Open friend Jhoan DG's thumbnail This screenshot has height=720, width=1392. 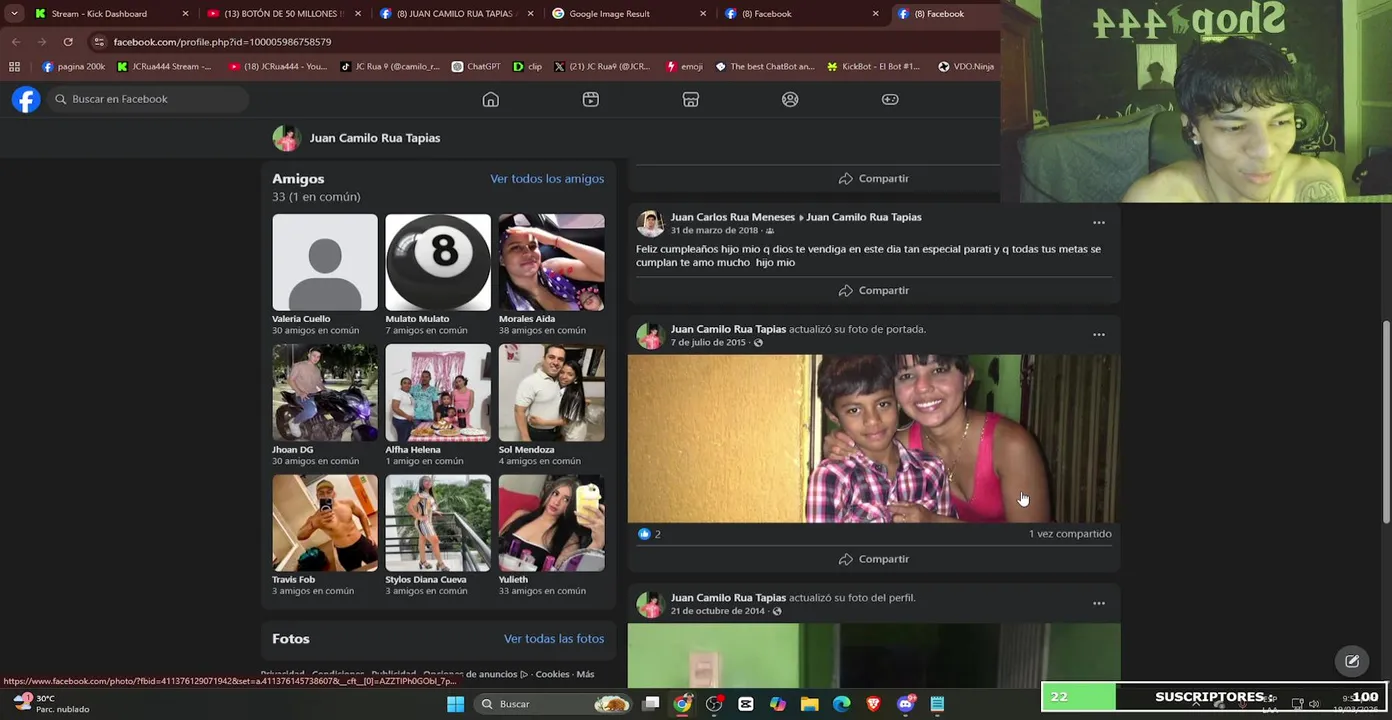coord(325,392)
